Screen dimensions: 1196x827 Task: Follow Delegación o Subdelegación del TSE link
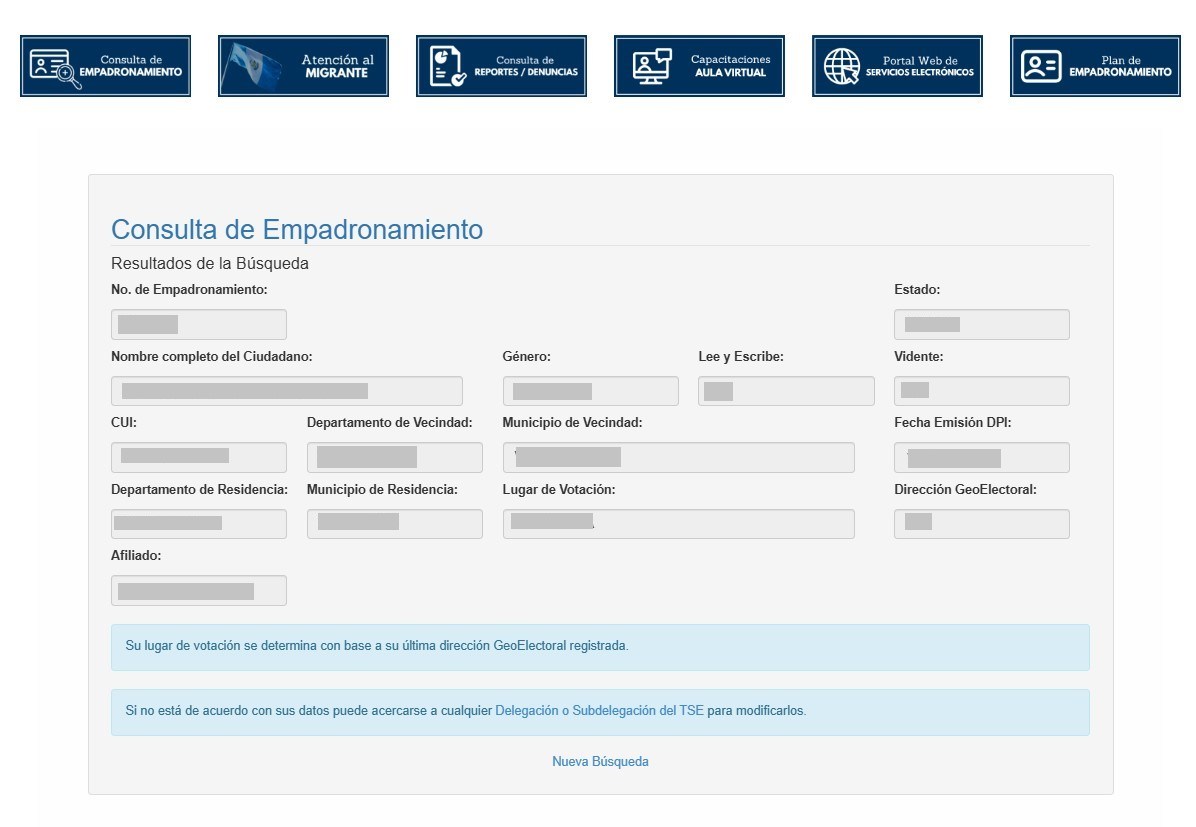point(600,710)
